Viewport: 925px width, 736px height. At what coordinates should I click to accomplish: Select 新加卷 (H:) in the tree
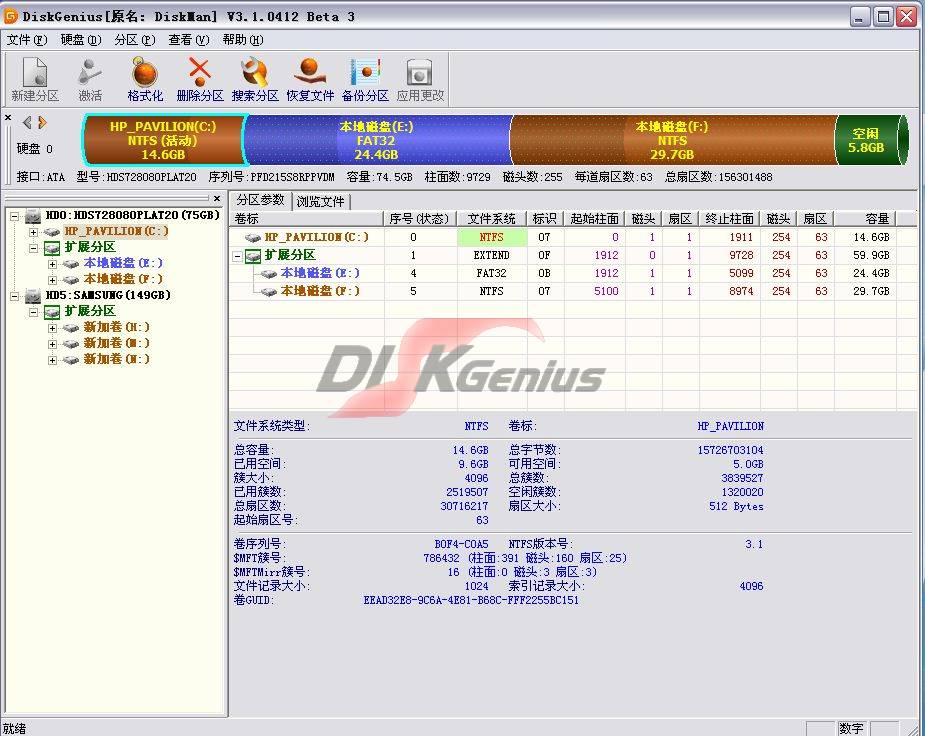(x=116, y=327)
